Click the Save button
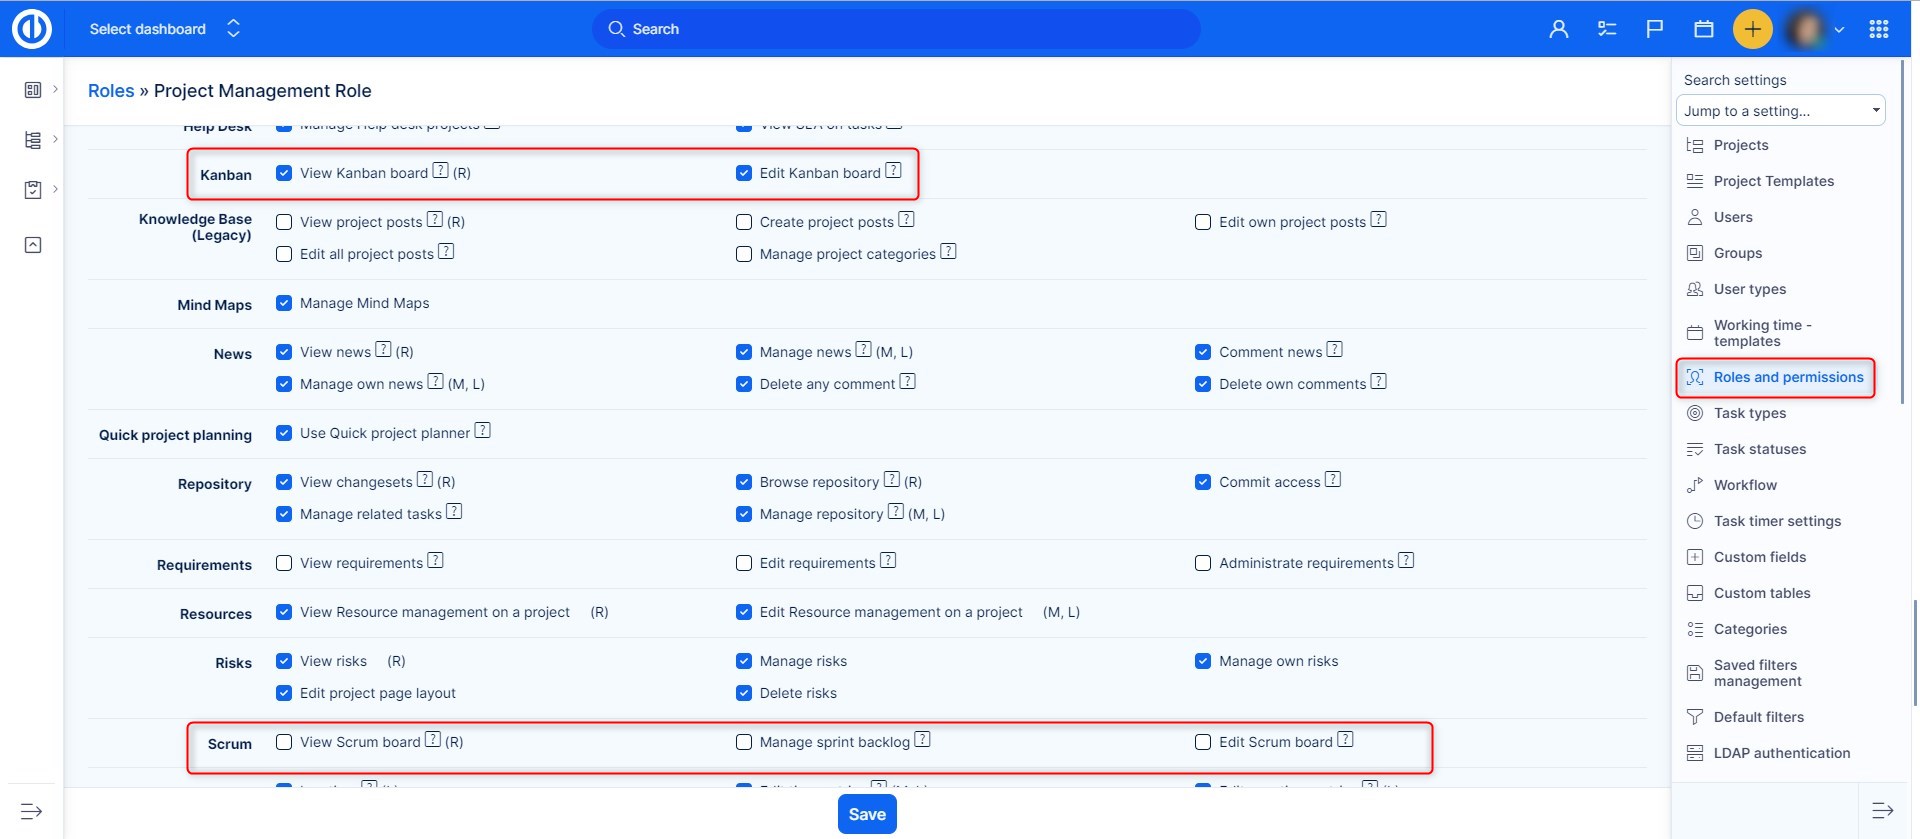 pyautogui.click(x=867, y=814)
